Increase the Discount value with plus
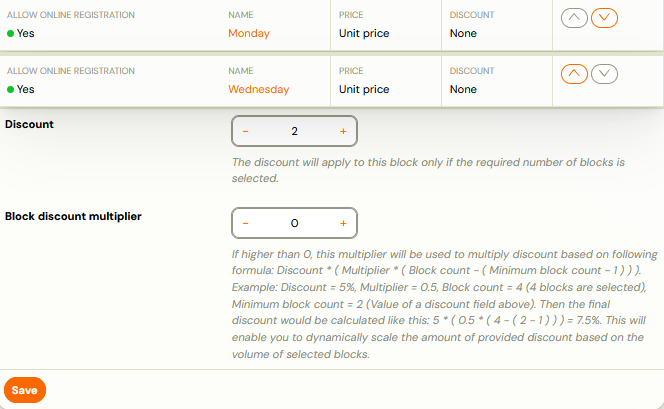Image resolution: width=664 pixels, height=409 pixels. click(343, 132)
